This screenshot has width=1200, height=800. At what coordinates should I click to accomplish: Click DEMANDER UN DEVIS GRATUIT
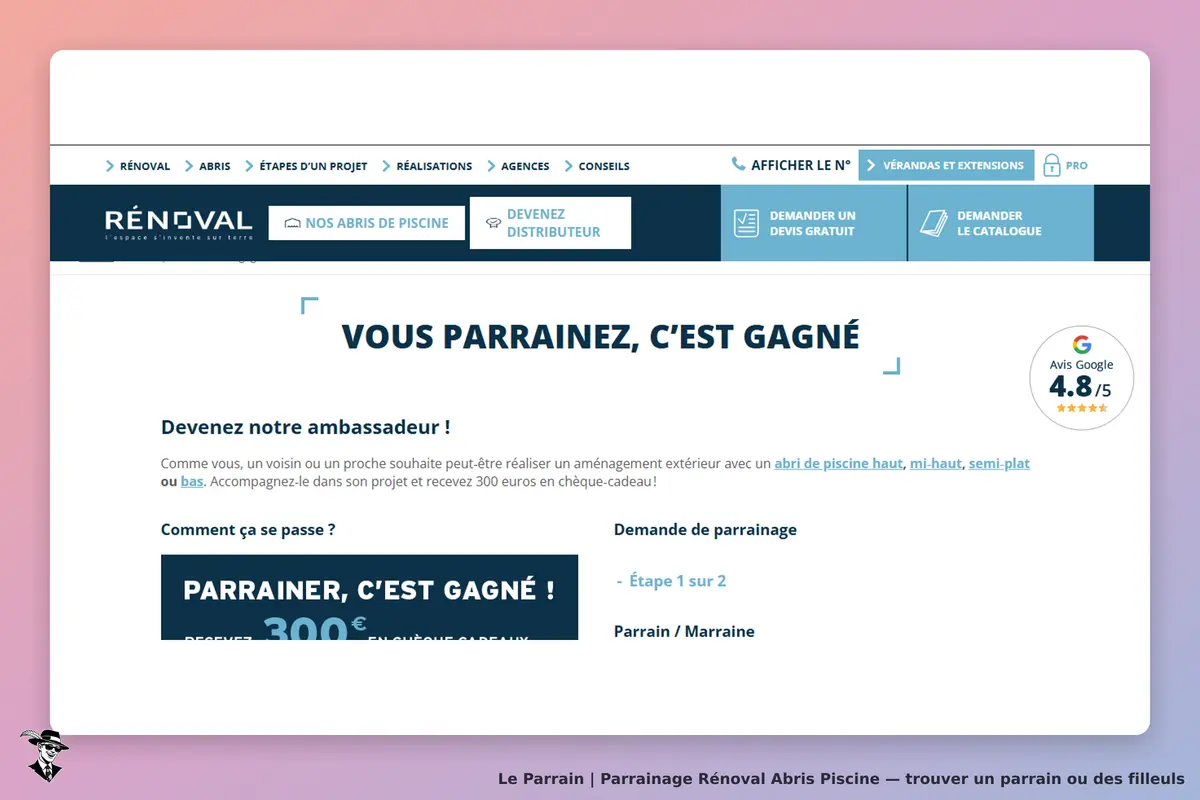click(x=813, y=223)
